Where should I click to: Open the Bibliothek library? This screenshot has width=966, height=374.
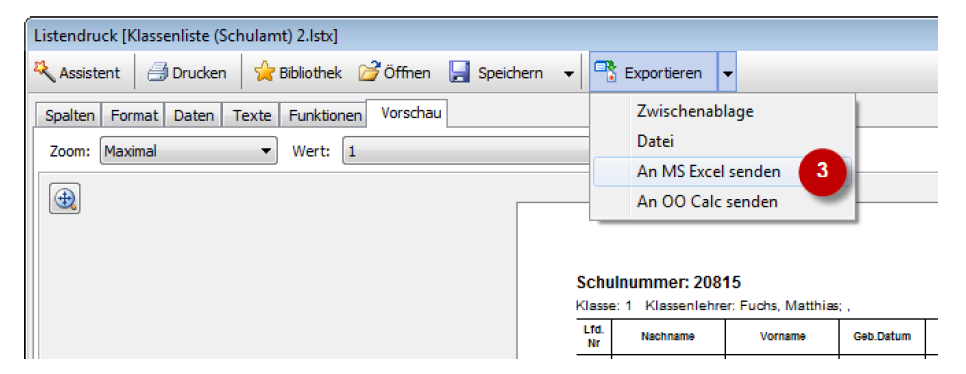pyautogui.click(x=298, y=73)
